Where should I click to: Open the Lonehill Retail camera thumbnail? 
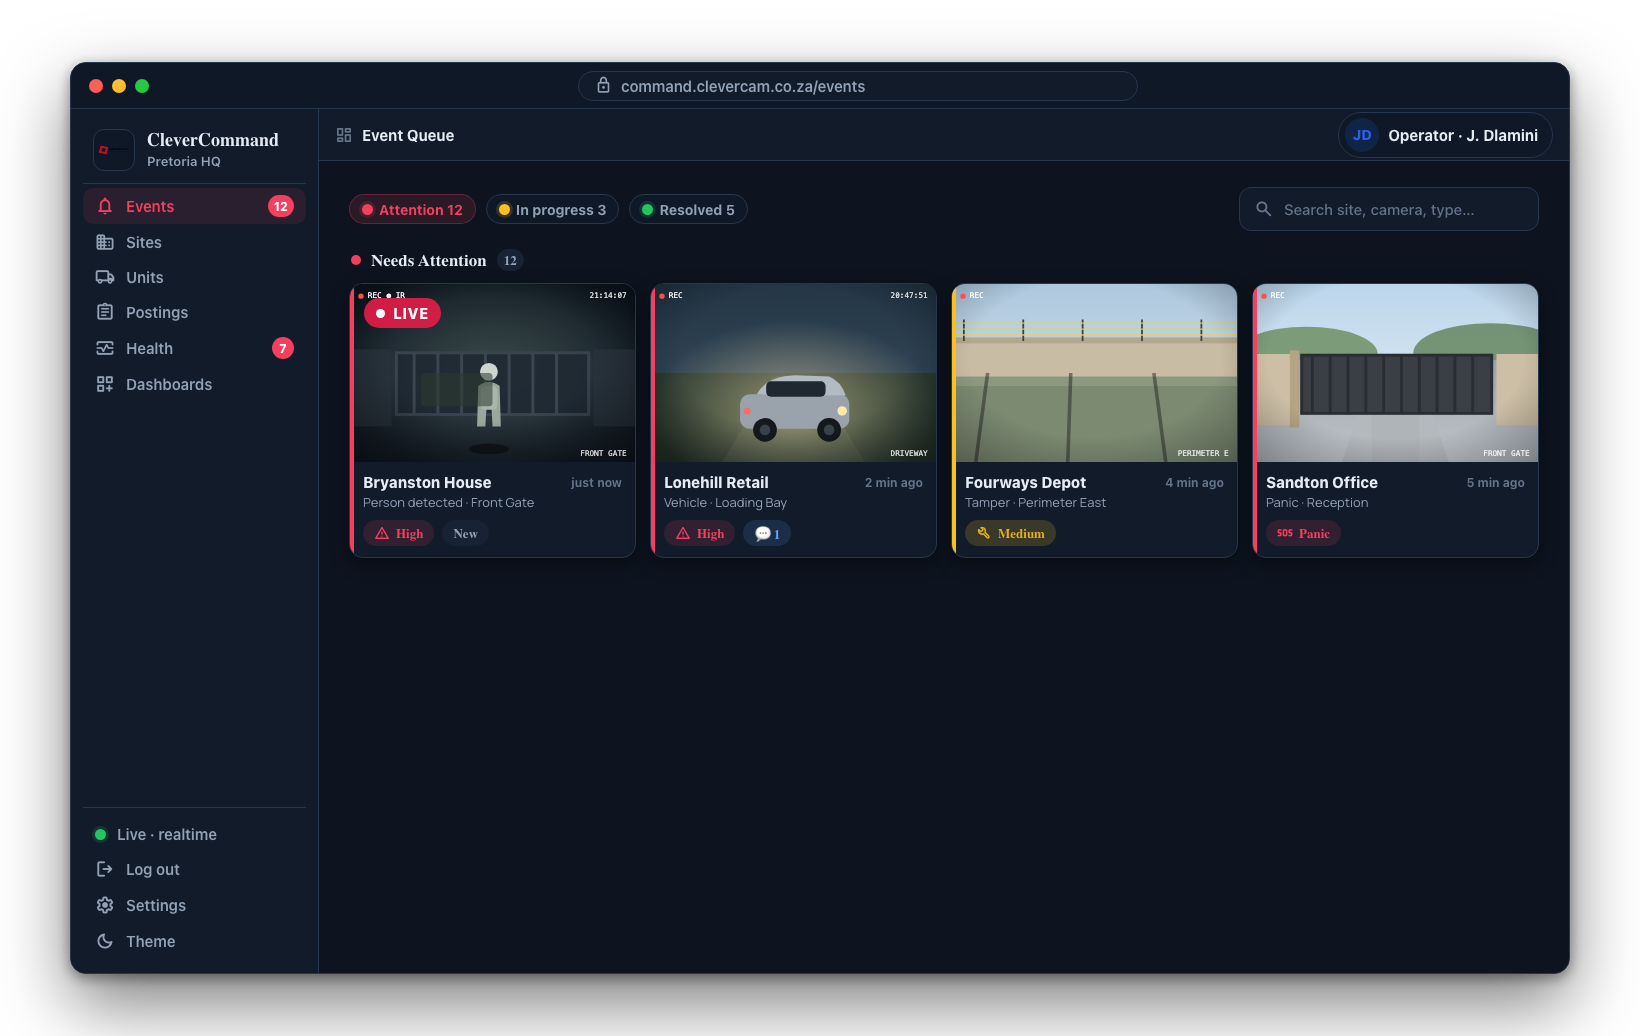coord(795,373)
